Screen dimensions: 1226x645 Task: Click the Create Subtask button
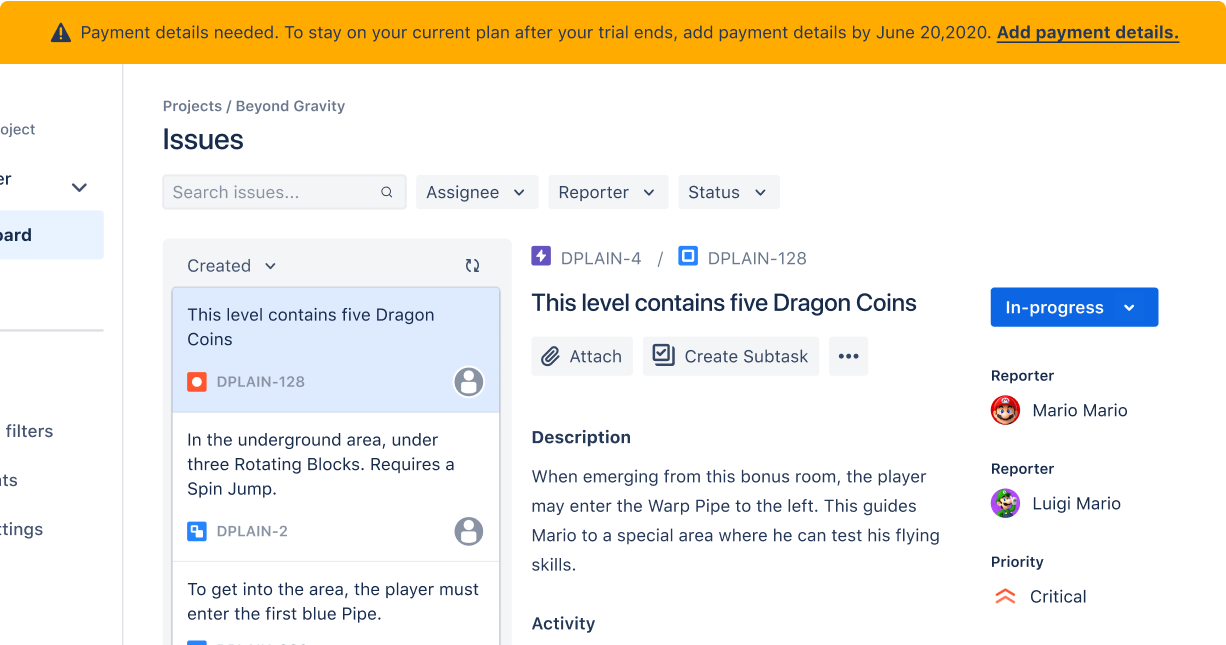tap(731, 356)
